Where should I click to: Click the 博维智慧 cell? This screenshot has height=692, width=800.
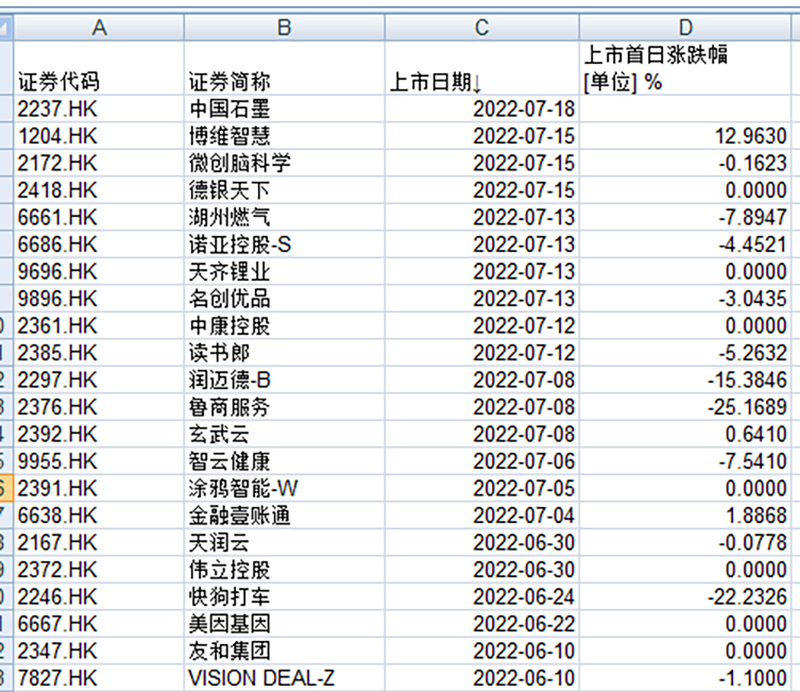click(x=284, y=136)
